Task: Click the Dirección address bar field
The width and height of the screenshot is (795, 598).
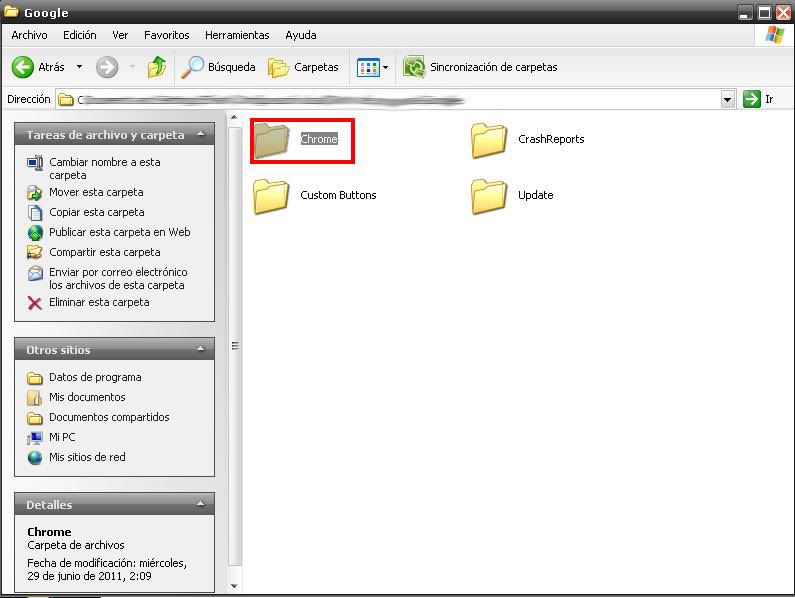Action: tap(388, 99)
